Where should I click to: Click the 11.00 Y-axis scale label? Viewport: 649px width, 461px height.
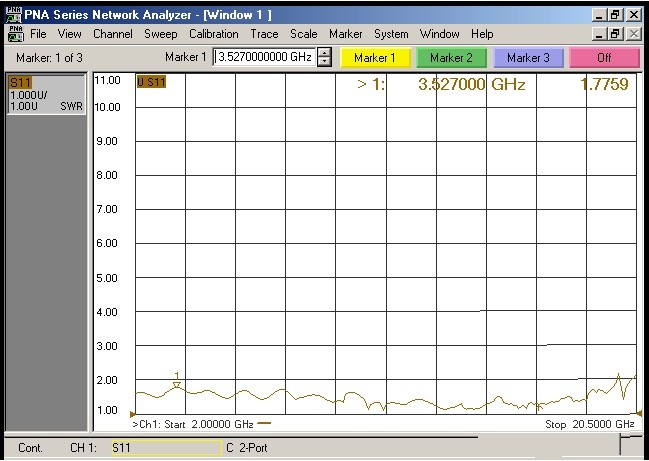point(107,80)
